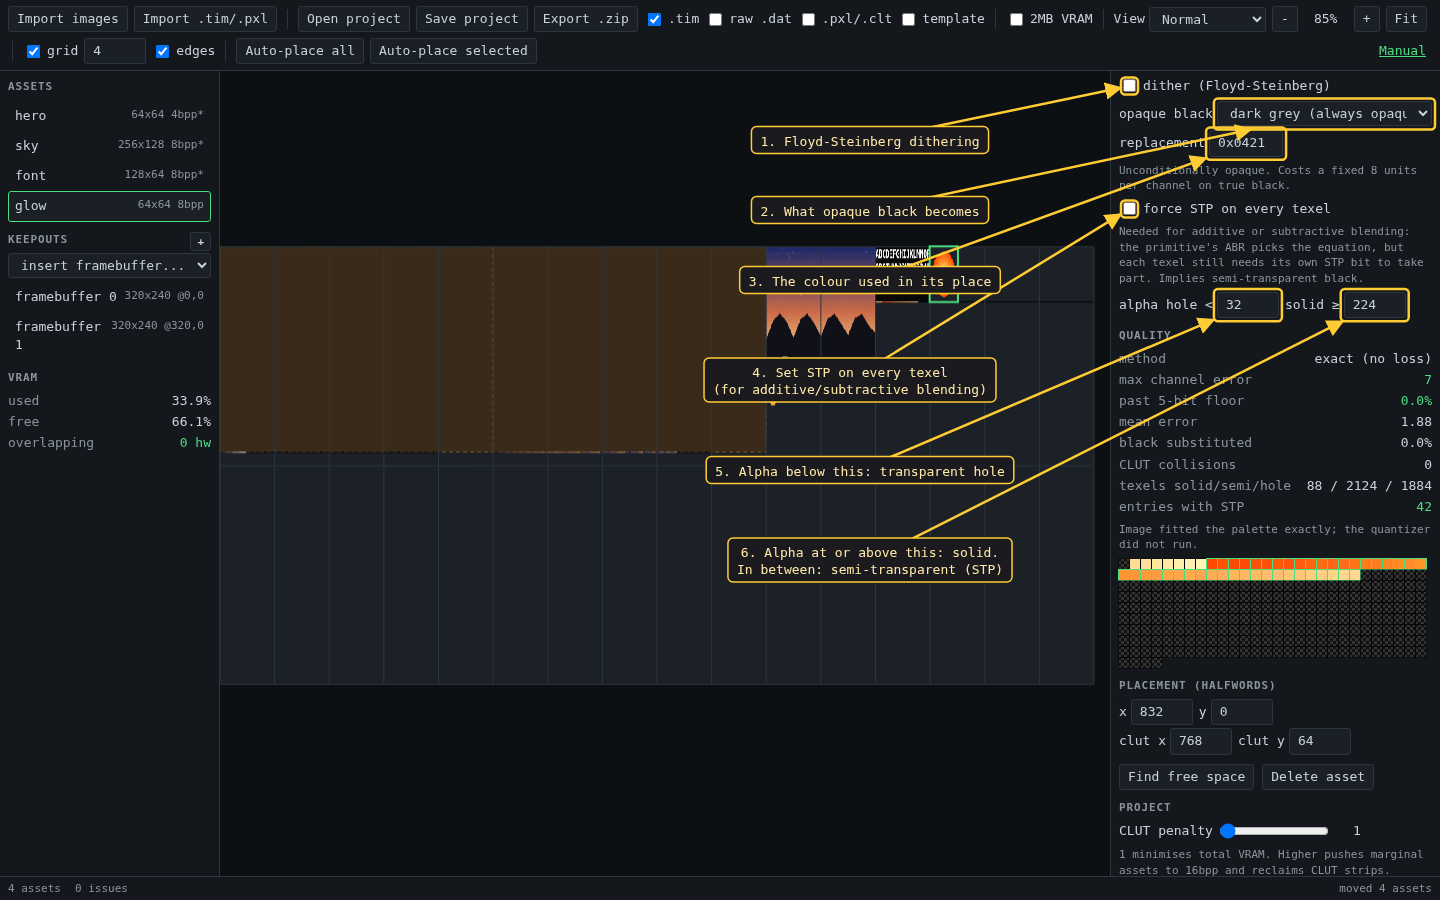Enable Floyd-Steinberg dither checkbox
1440x900 pixels.
click(x=1129, y=86)
